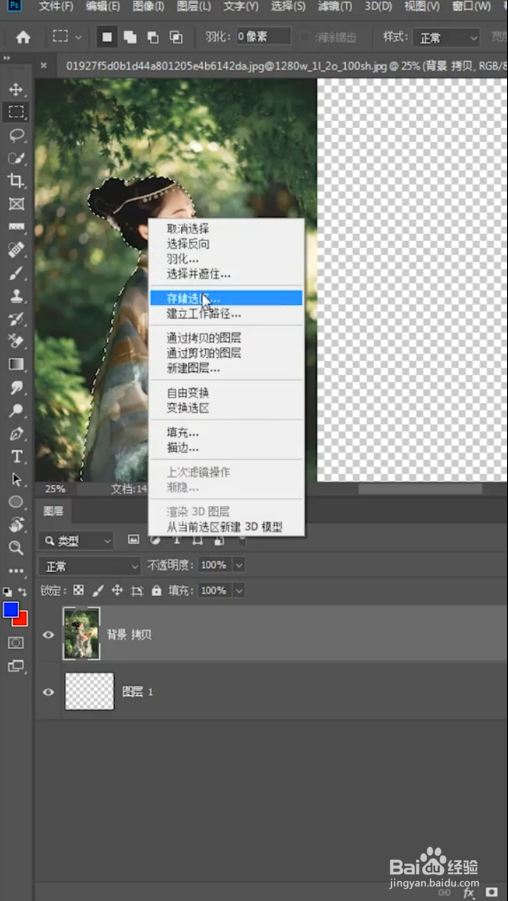
Task: Choose 取消选择 from context menu
Action: click(x=188, y=229)
